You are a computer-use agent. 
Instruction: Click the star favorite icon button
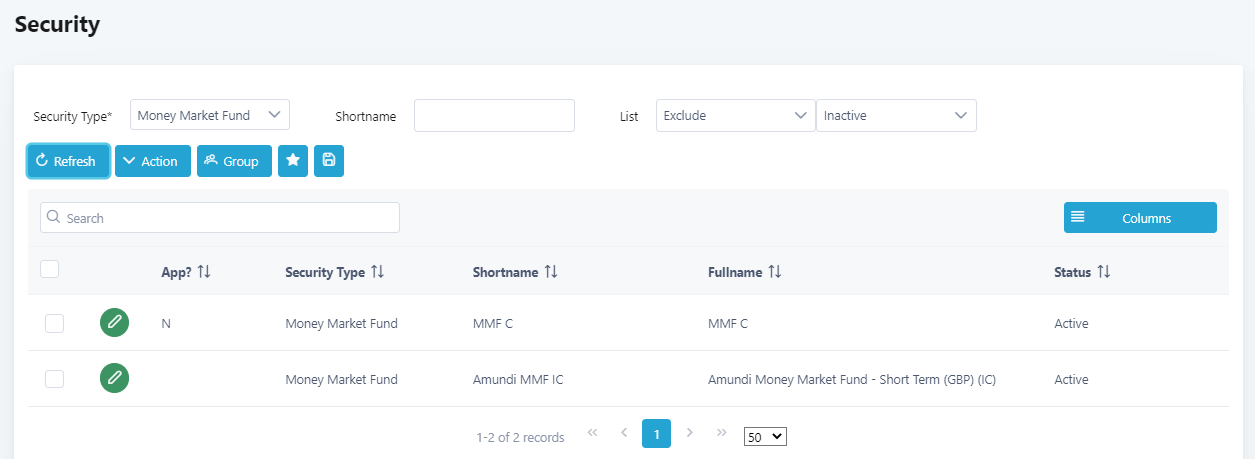point(293,161)
